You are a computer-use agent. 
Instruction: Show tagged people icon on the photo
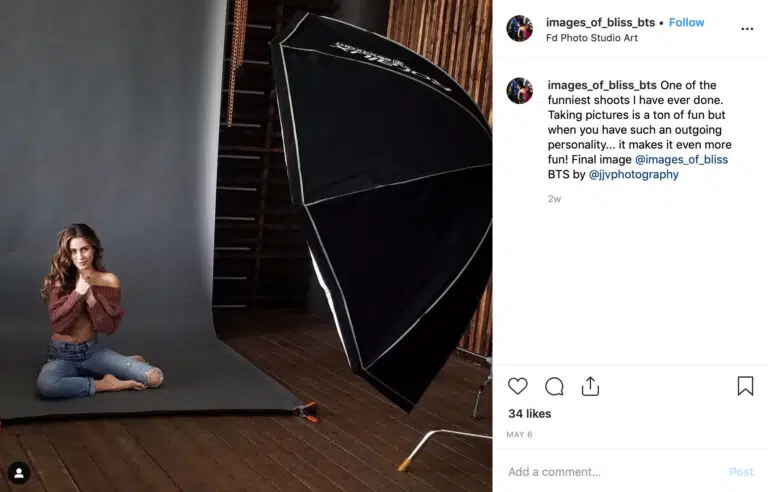coord(19,473)
